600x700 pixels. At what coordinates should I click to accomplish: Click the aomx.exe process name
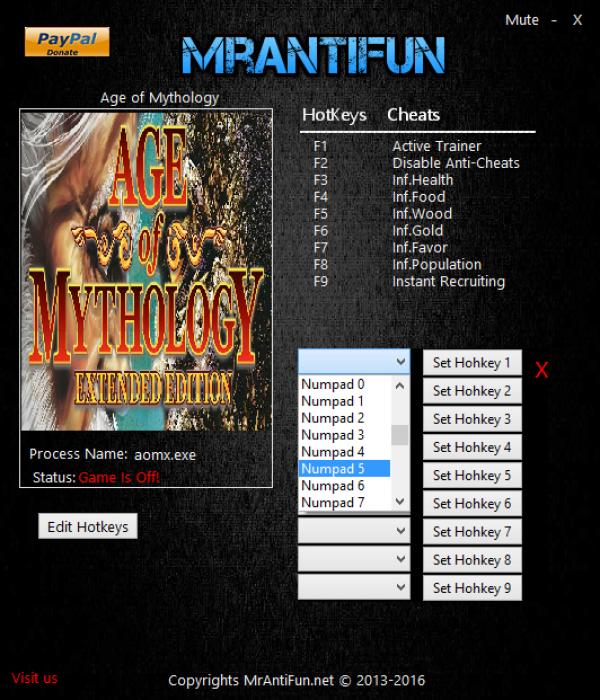point(165,455)
